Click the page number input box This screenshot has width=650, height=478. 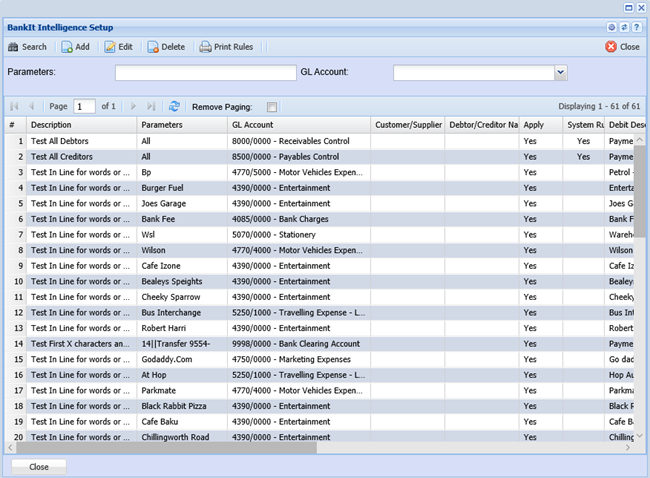click(84, 106)
